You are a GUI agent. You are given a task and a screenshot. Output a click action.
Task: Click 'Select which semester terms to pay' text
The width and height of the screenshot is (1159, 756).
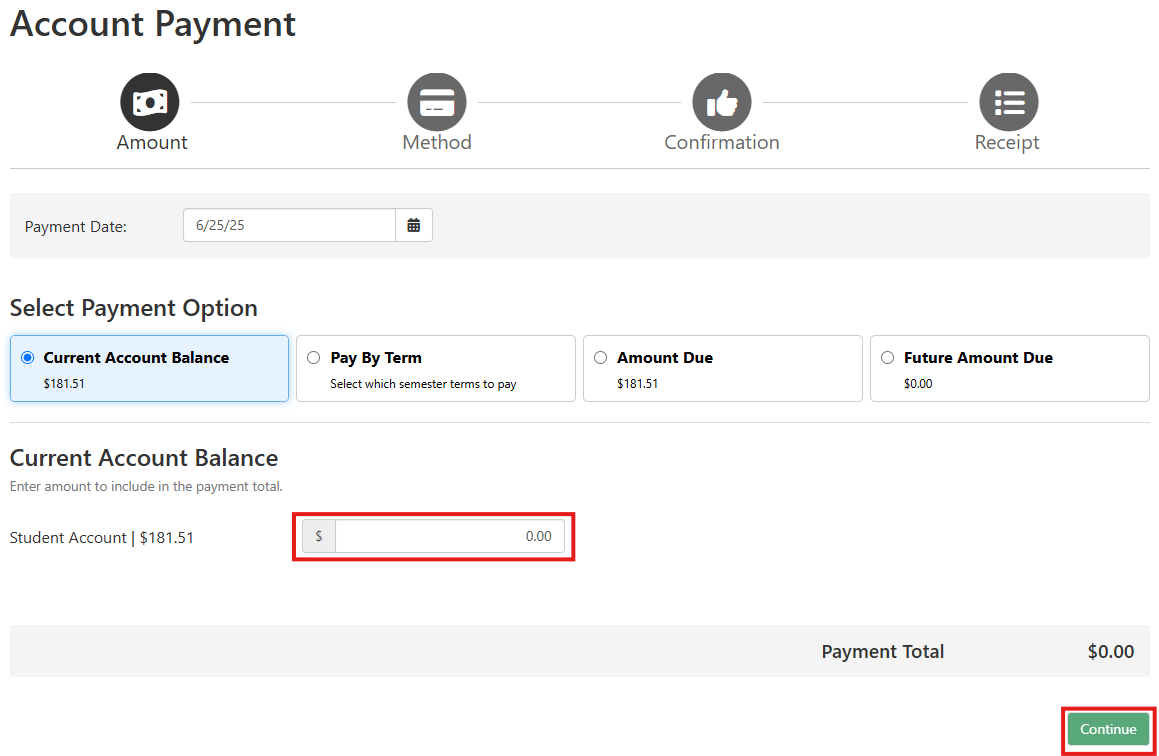[x=423, y=384]
